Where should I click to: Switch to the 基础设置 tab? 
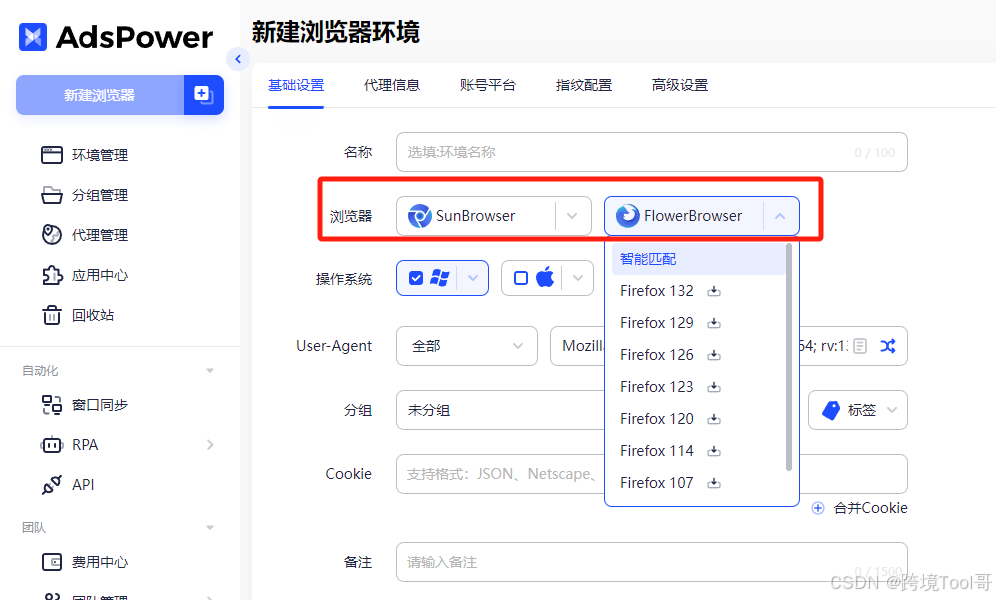296,85
